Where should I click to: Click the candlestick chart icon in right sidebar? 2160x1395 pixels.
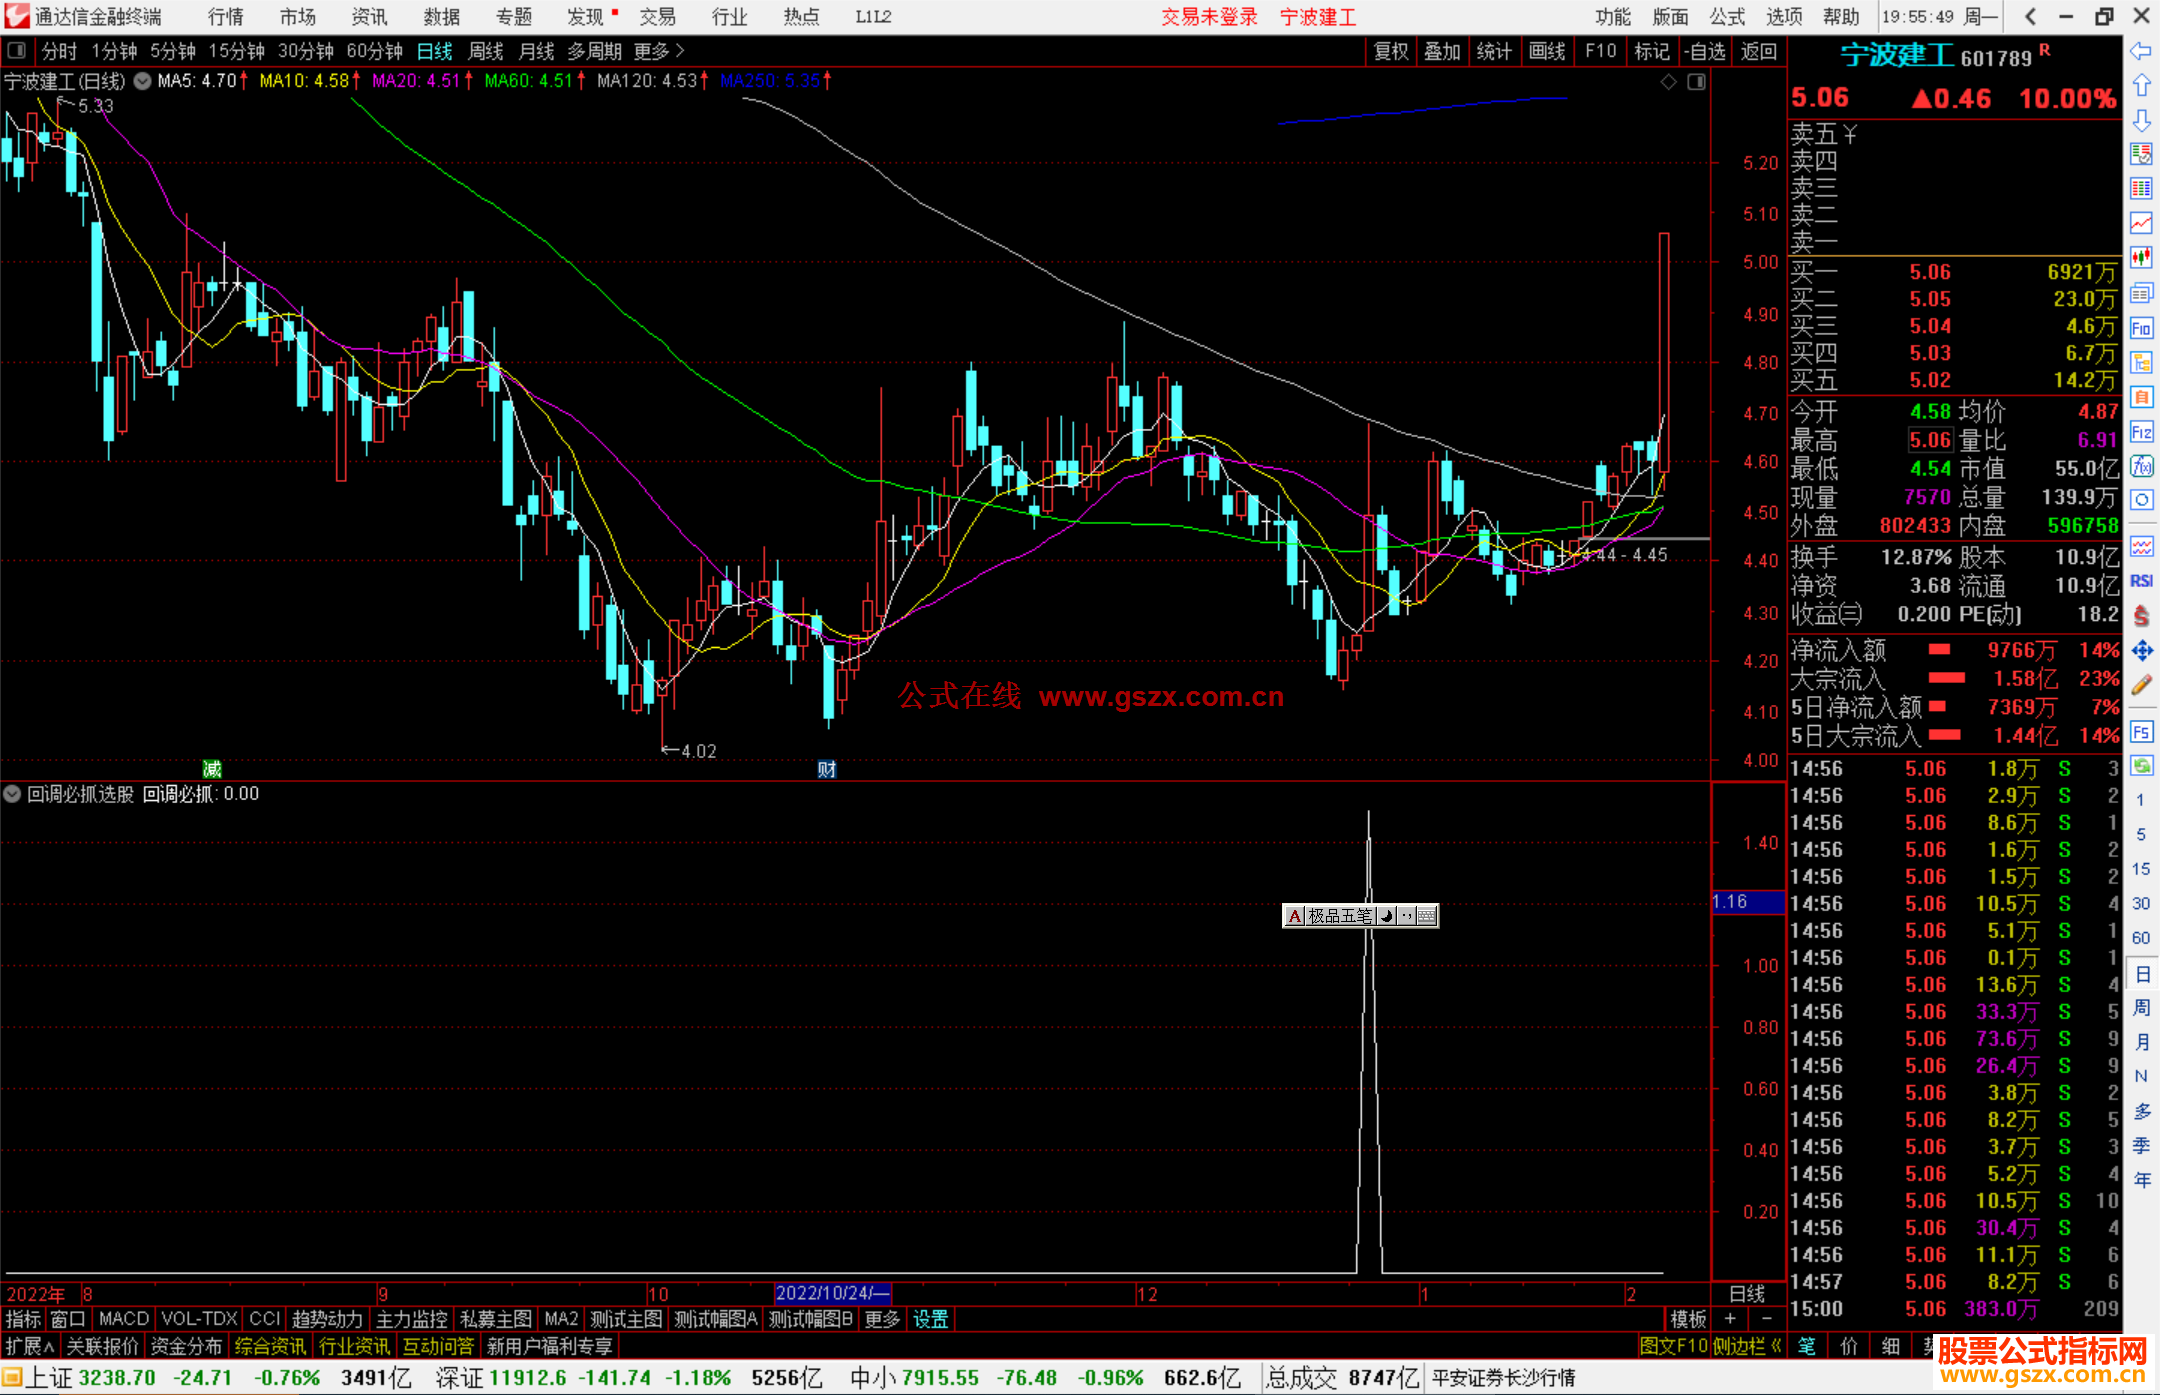click(x=2141, y=258)
